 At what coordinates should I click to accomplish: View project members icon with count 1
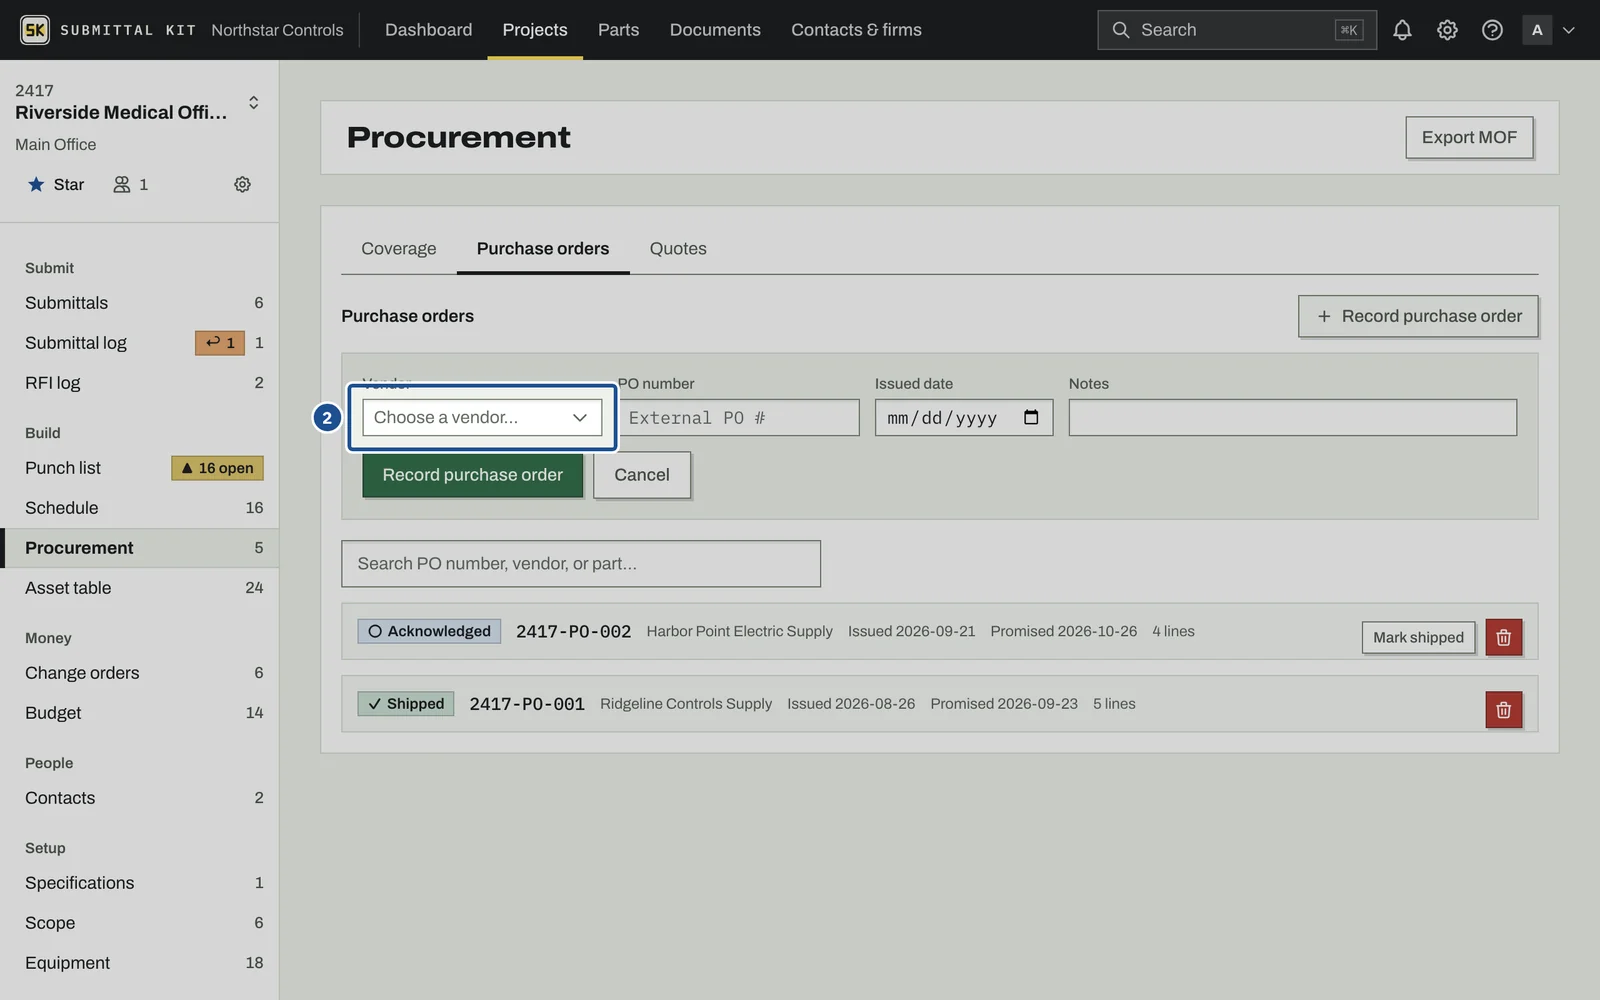pyautogui.click(x=131, y=184)
